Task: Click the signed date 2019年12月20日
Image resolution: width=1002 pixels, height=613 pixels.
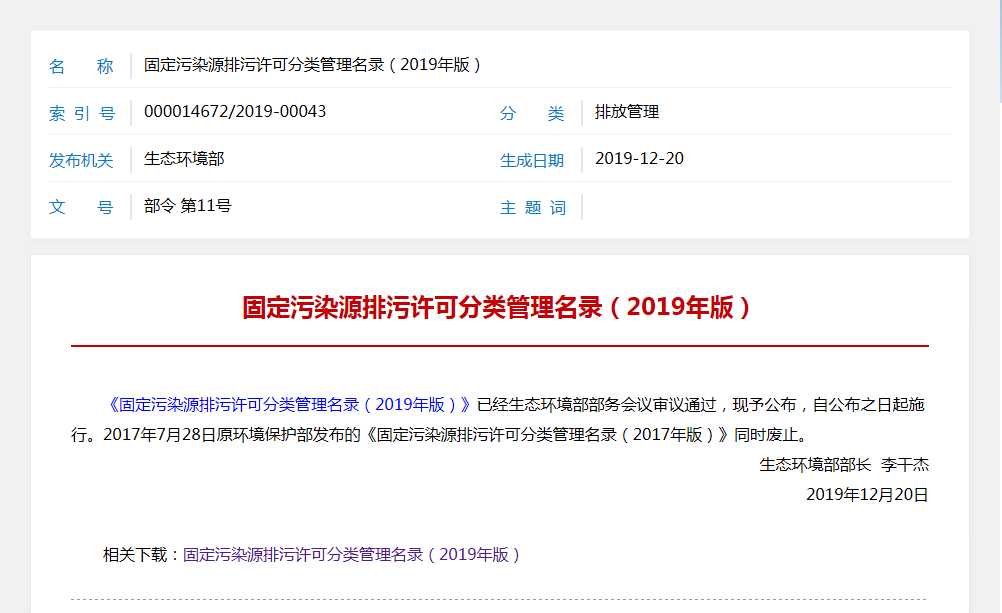Action: (x=867, y=494)
